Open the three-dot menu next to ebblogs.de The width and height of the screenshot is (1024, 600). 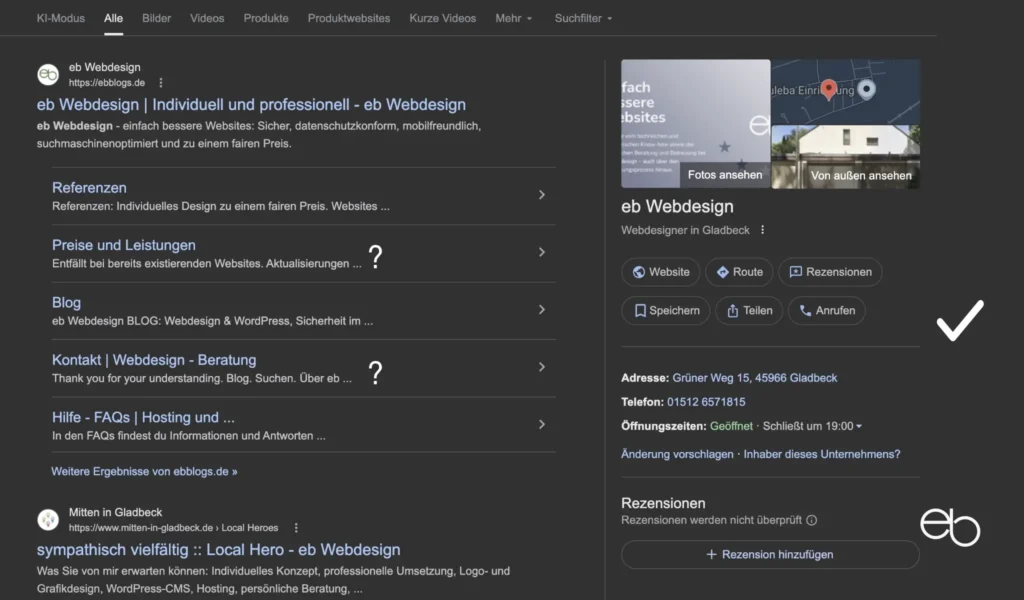pos(161,82)
